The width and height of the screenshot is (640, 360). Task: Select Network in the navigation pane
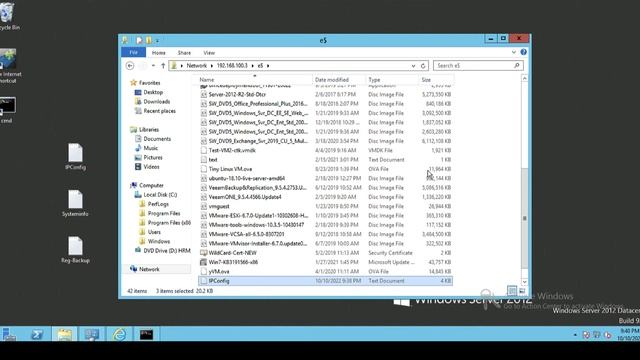click(149, 269)
